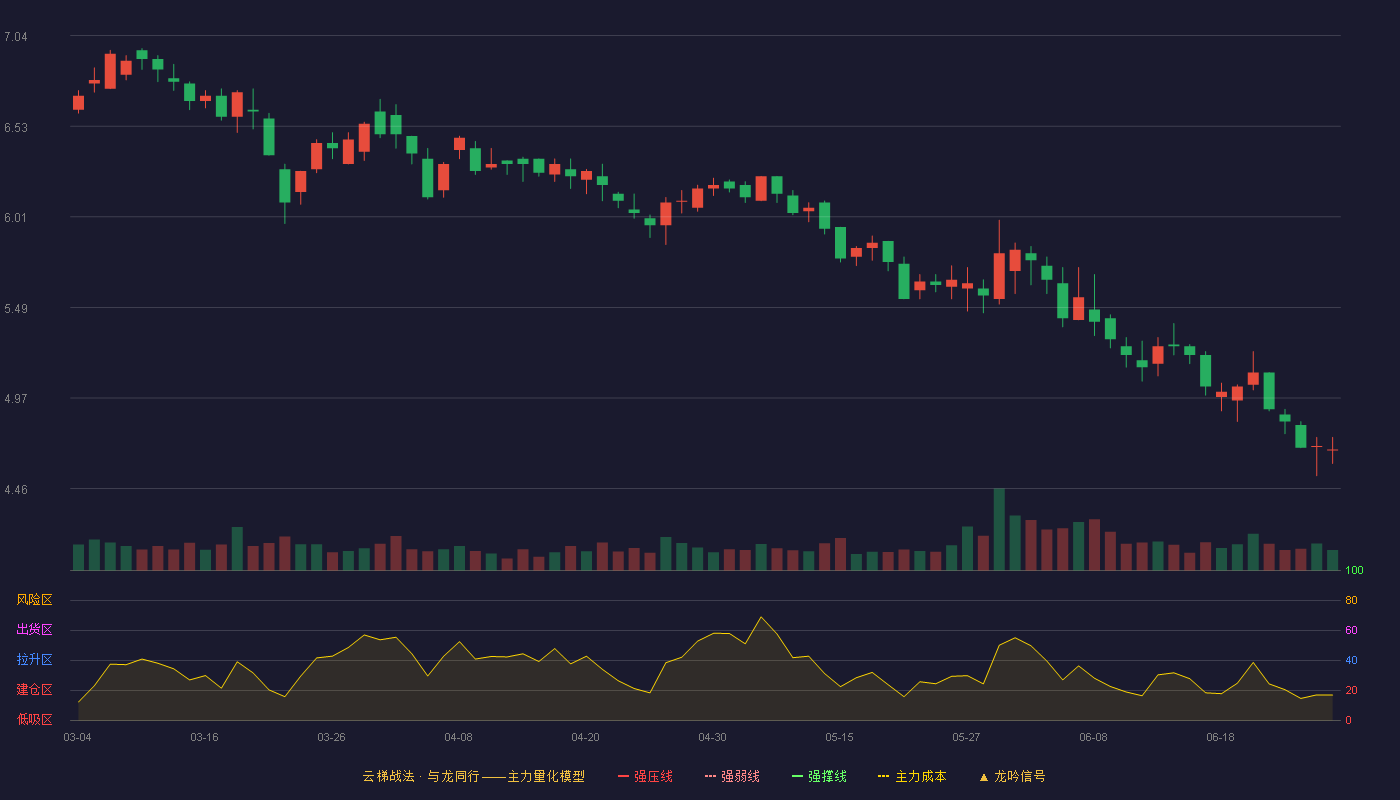Click the orange 80 indicator axis value
Viewport: 1400px width, 800px height.
tap(1351, 601)
